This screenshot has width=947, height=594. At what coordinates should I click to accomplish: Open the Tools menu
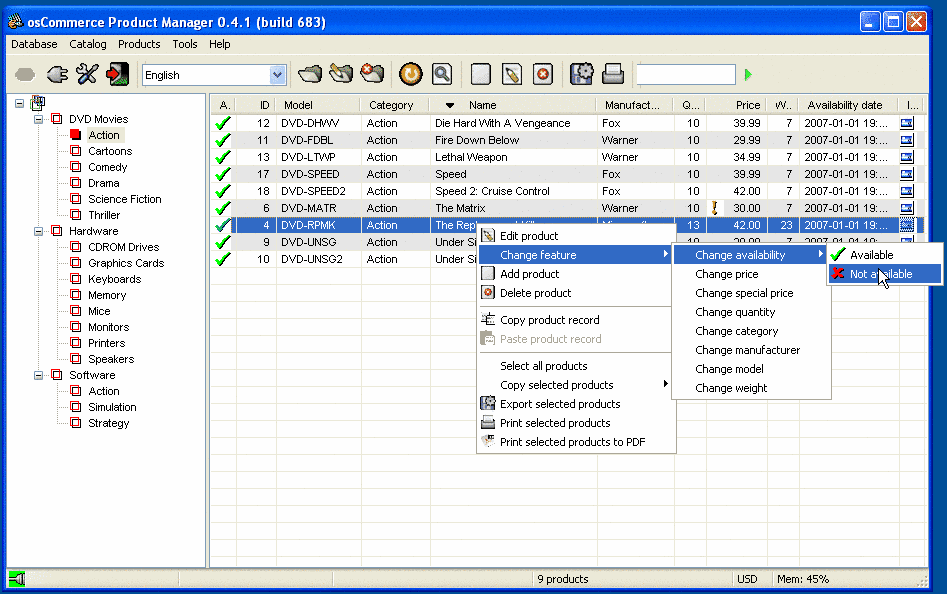[185, 44]
